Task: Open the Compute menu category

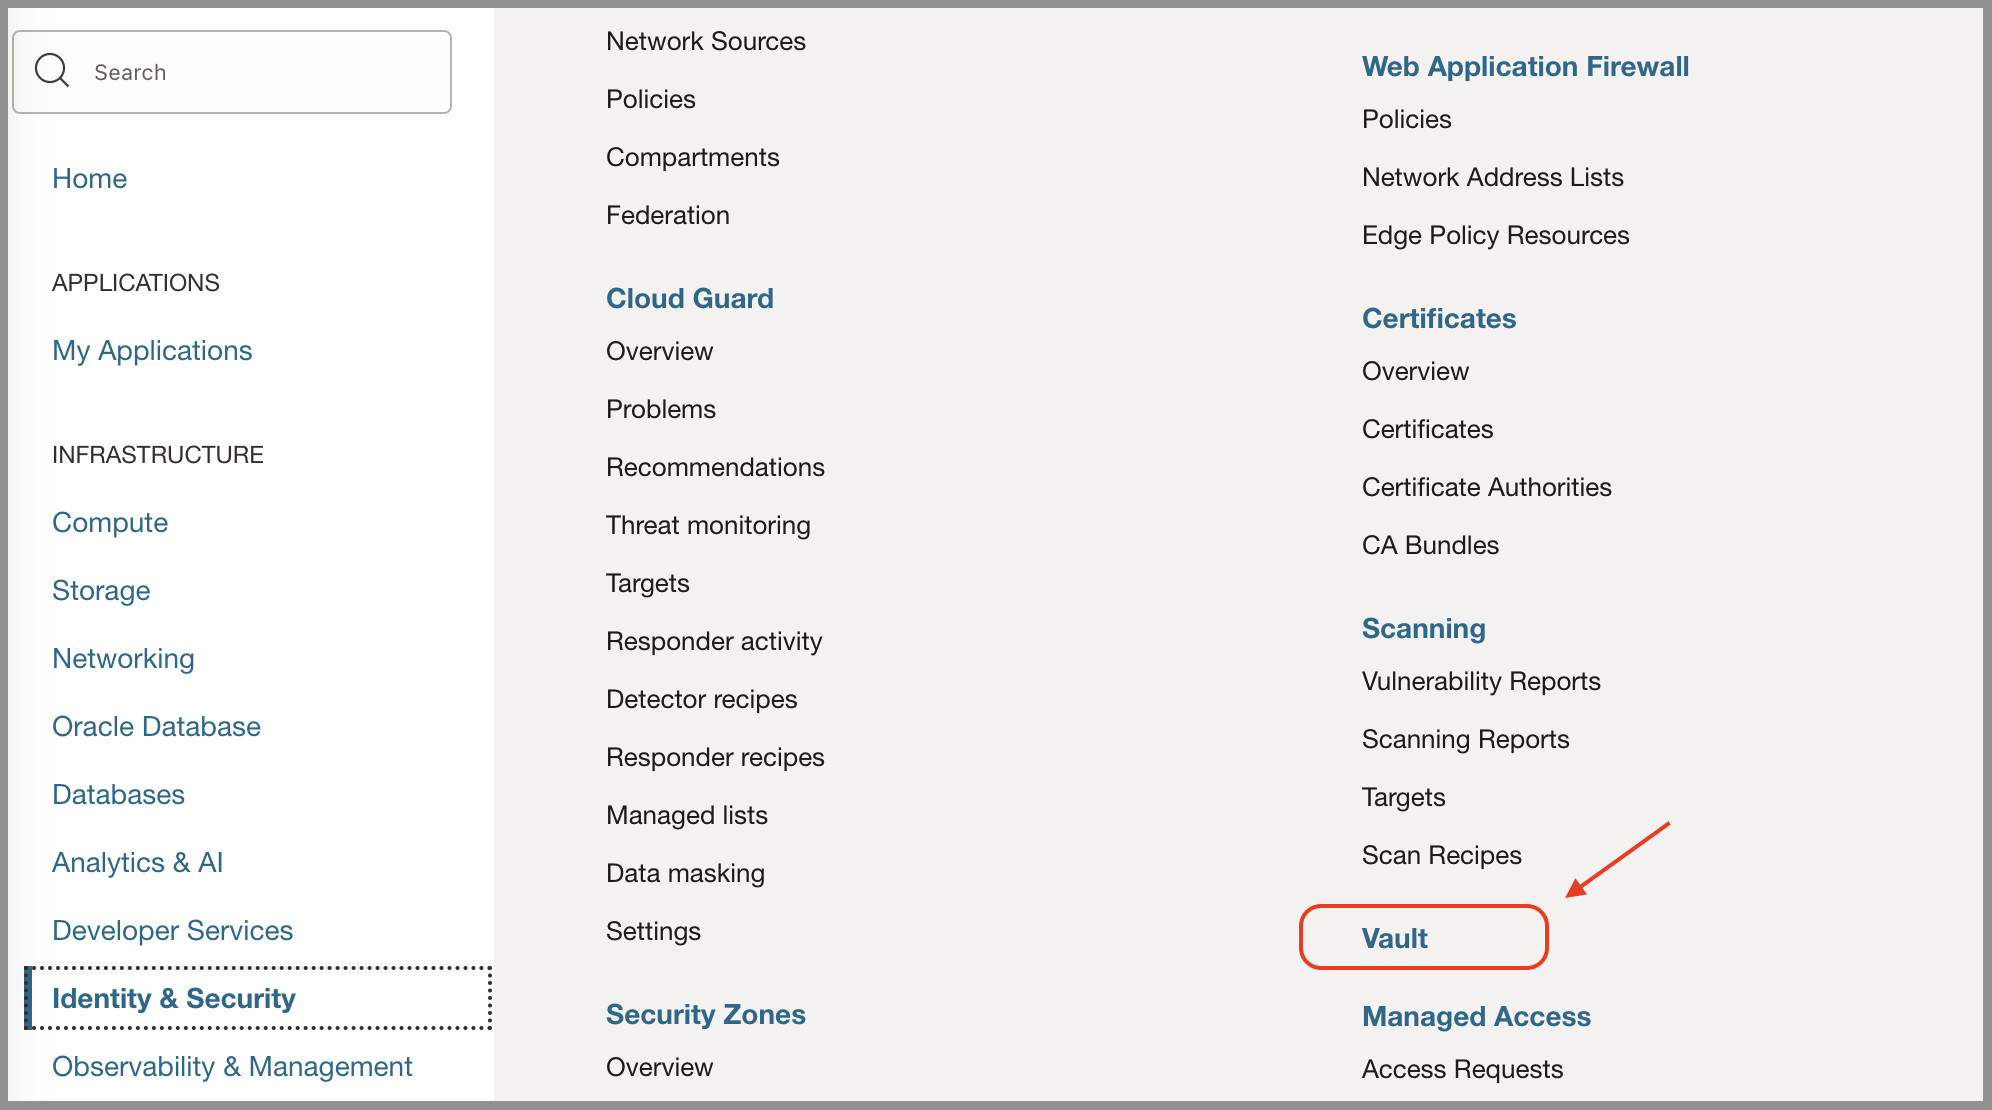Action: tap(110, 522)
